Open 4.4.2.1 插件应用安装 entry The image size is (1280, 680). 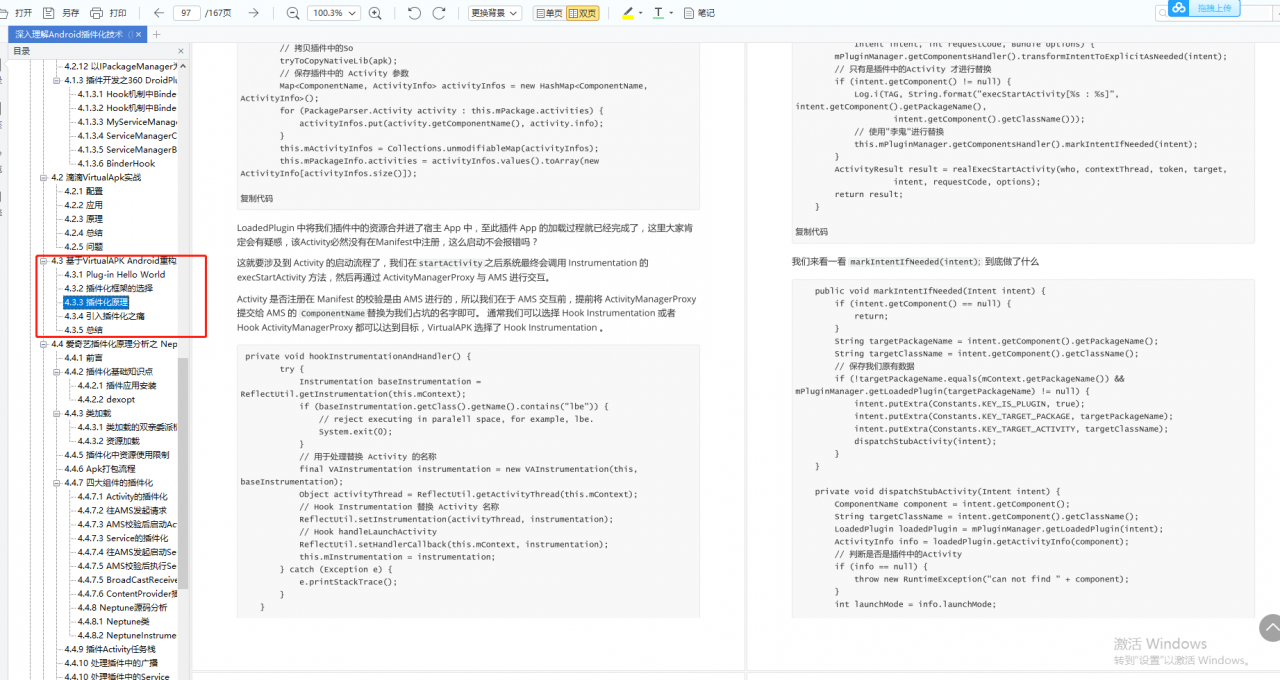click(117, 385)
